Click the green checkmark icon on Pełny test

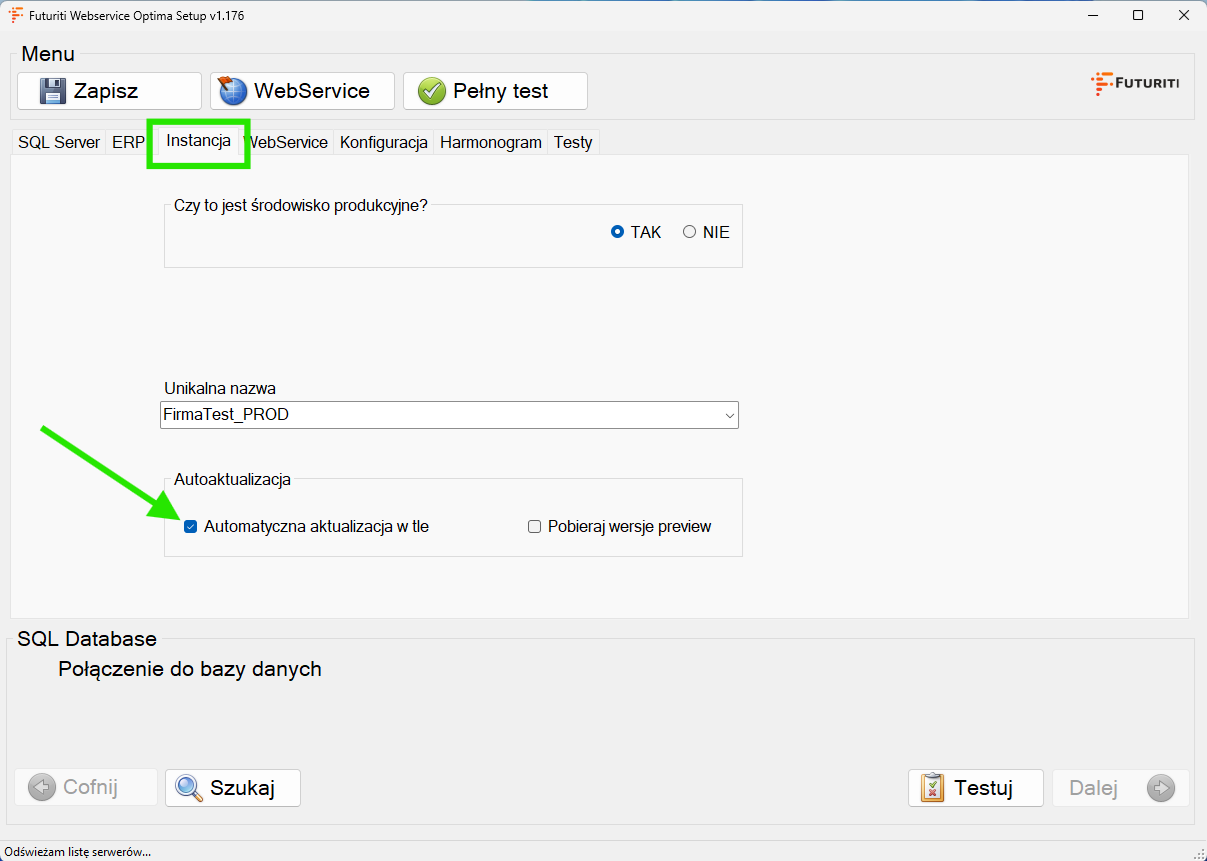tap(432, 91)
